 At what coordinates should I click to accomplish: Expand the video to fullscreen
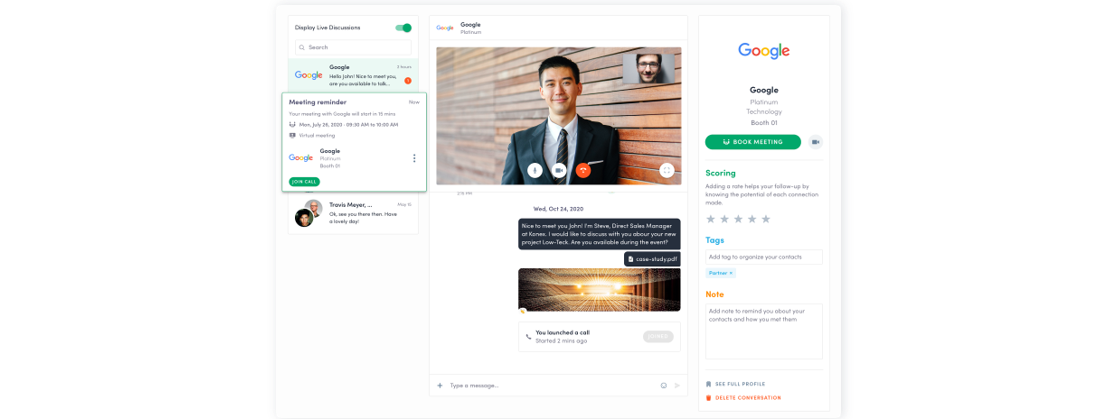pyautogui.click(x=666, y=170)
